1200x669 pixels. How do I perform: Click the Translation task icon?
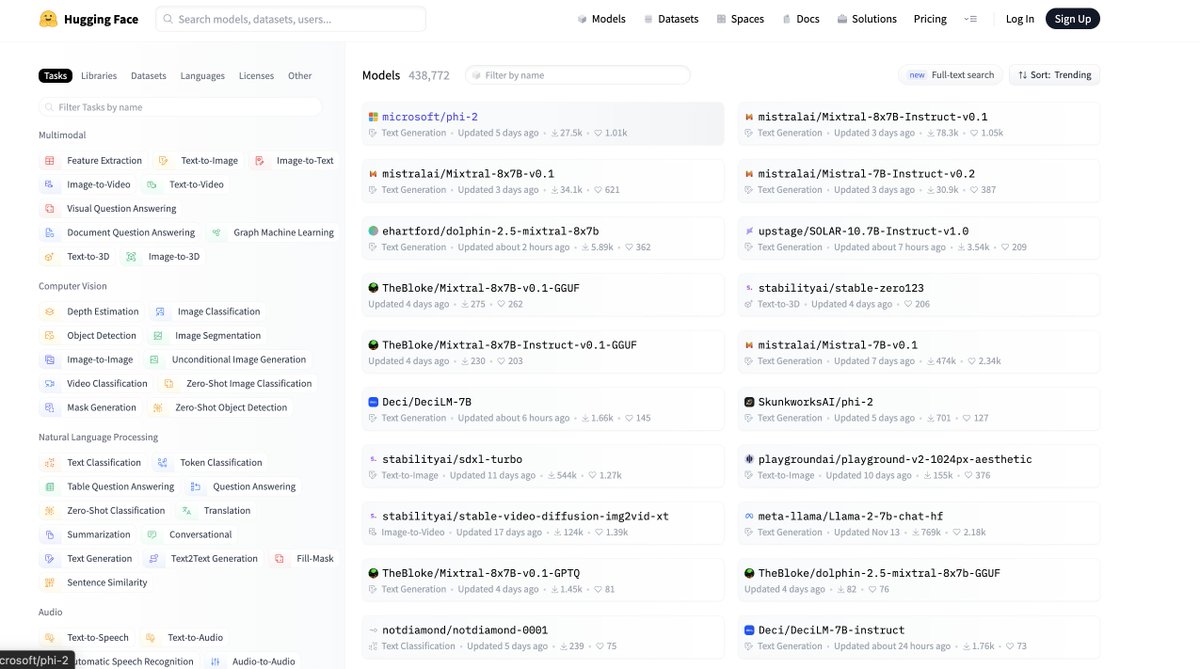185,511
